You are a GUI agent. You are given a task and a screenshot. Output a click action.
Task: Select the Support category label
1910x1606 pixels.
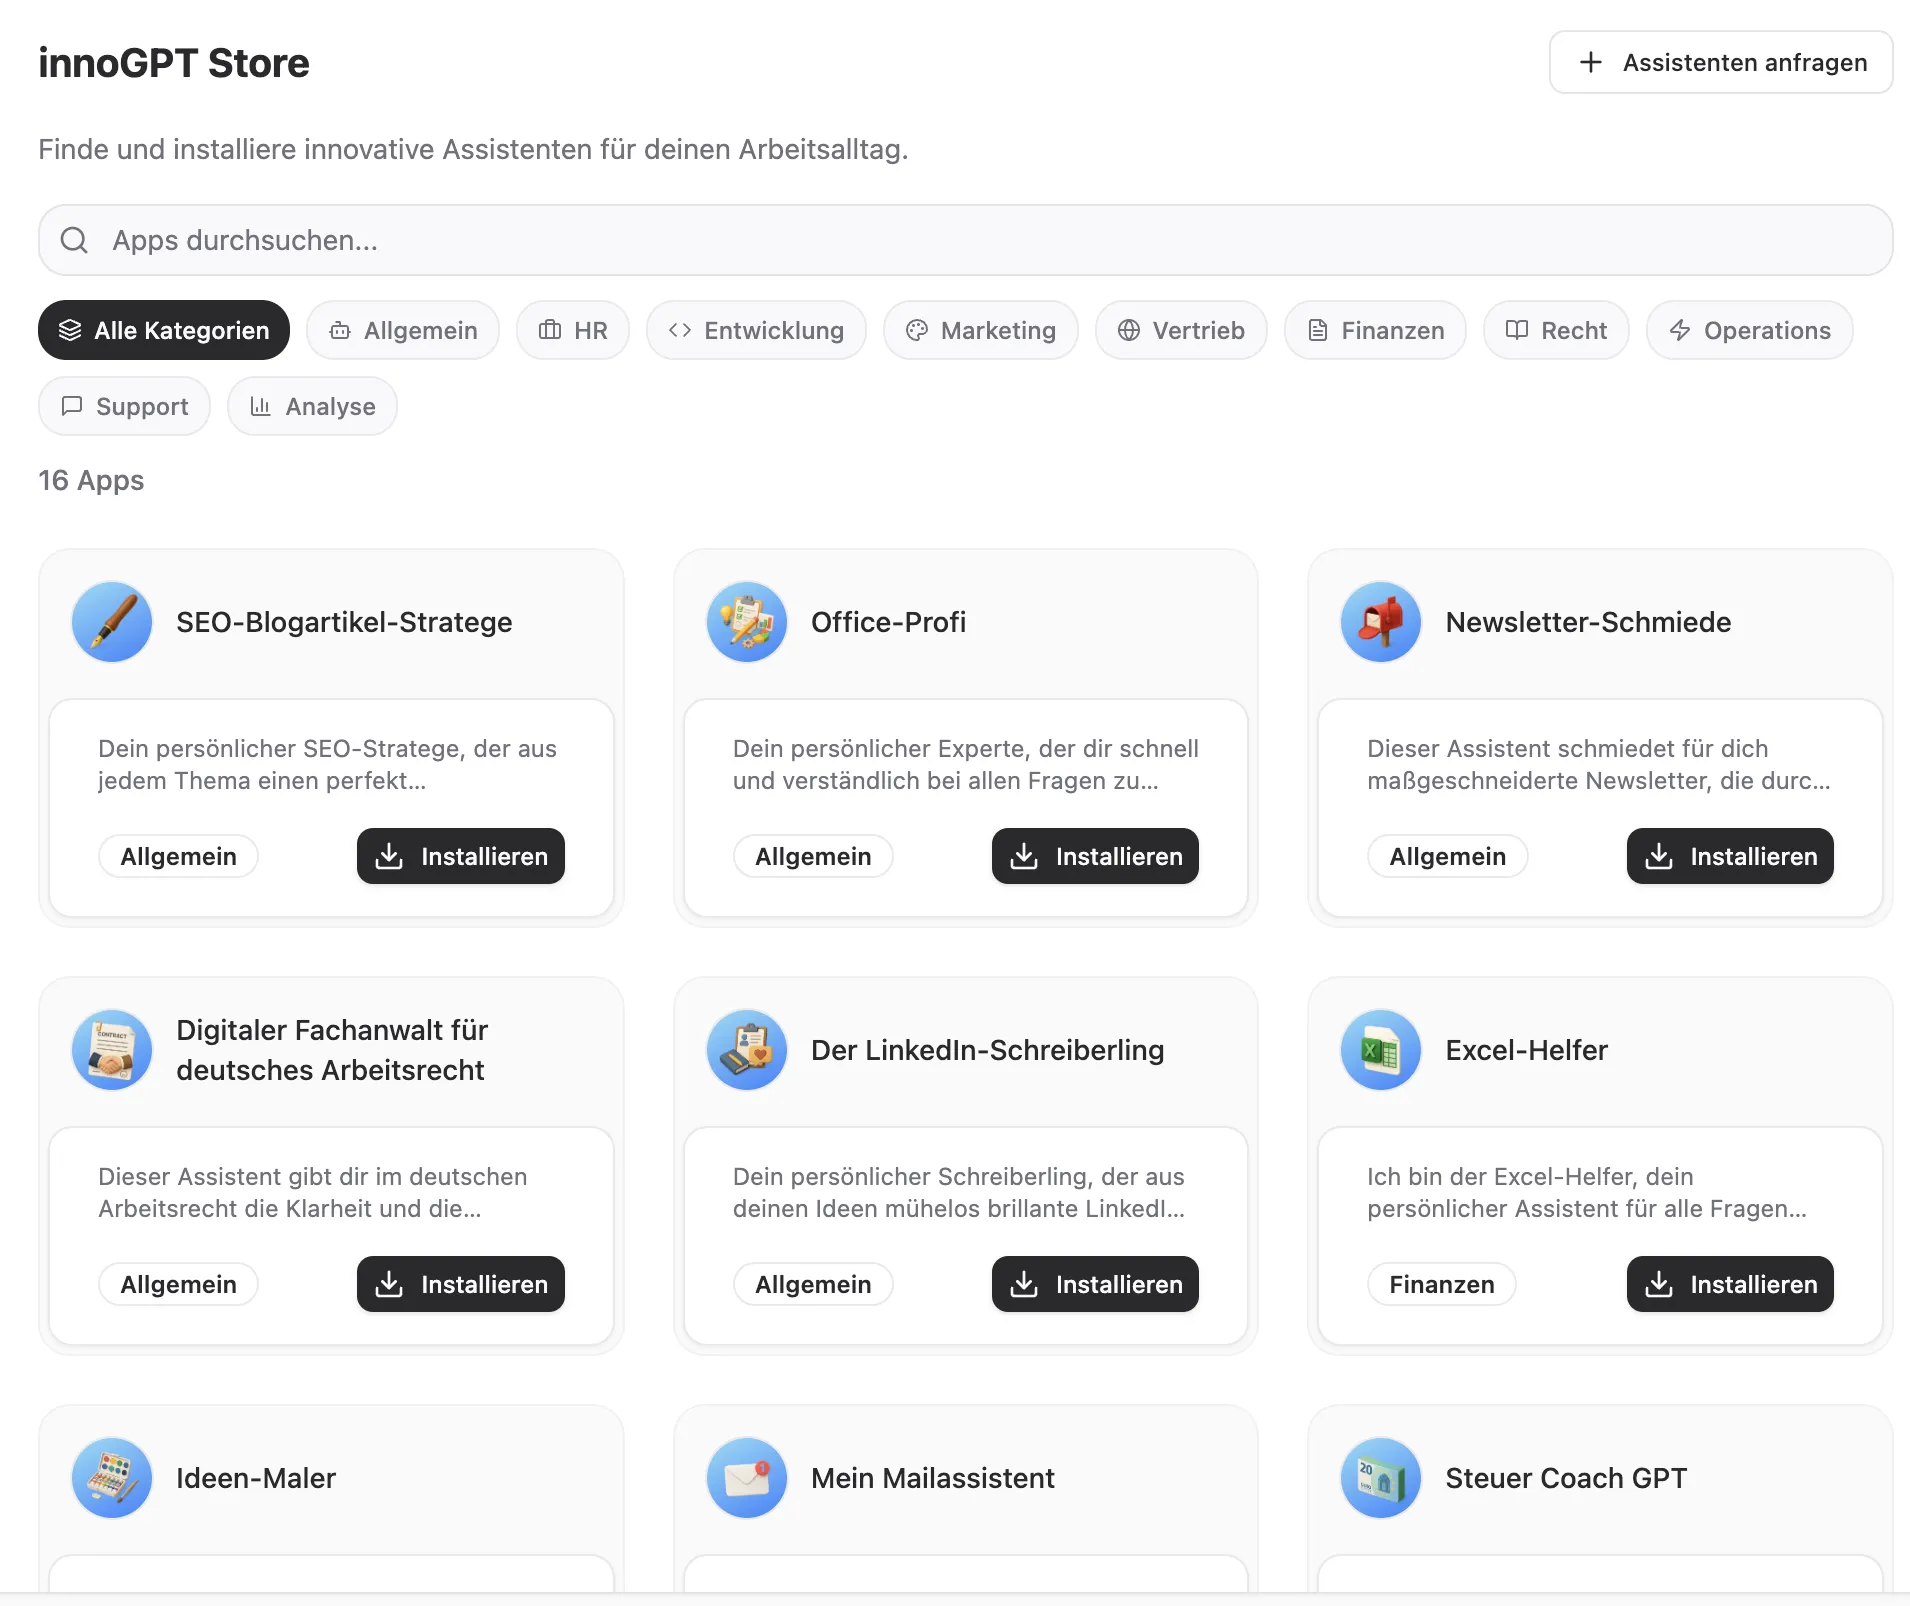pos(142,407)
